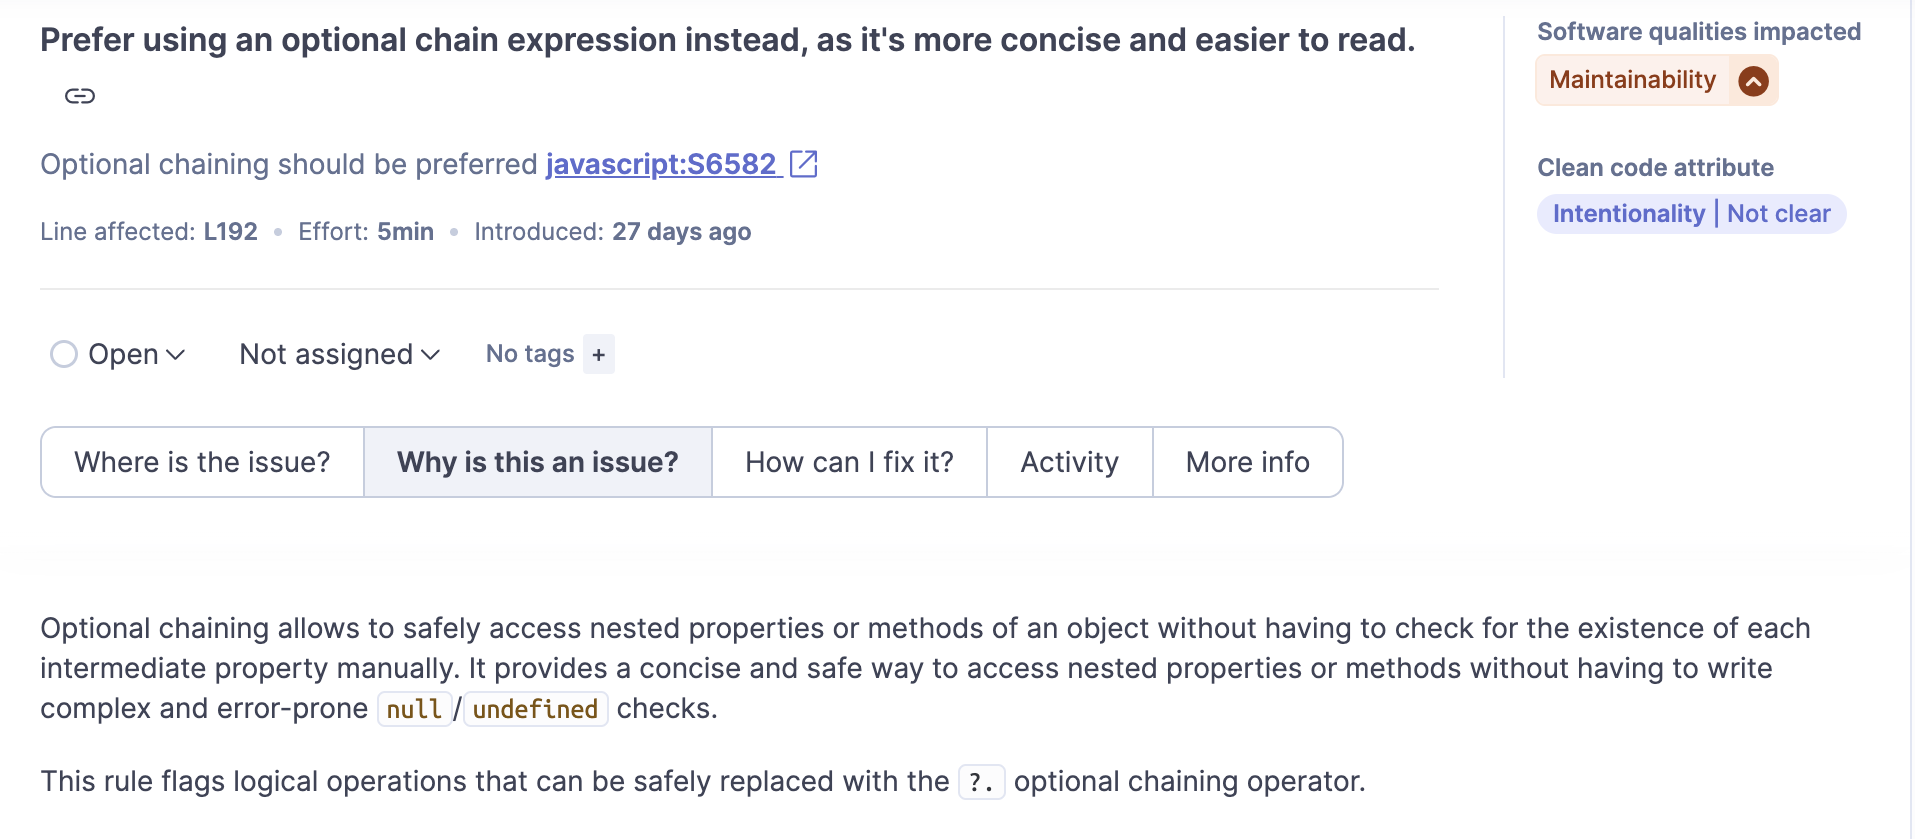This screenshot has height=839, width=1915.
Task: Add a tag with the plus icon
Action: pyautogui.click(x=598, y=355)
